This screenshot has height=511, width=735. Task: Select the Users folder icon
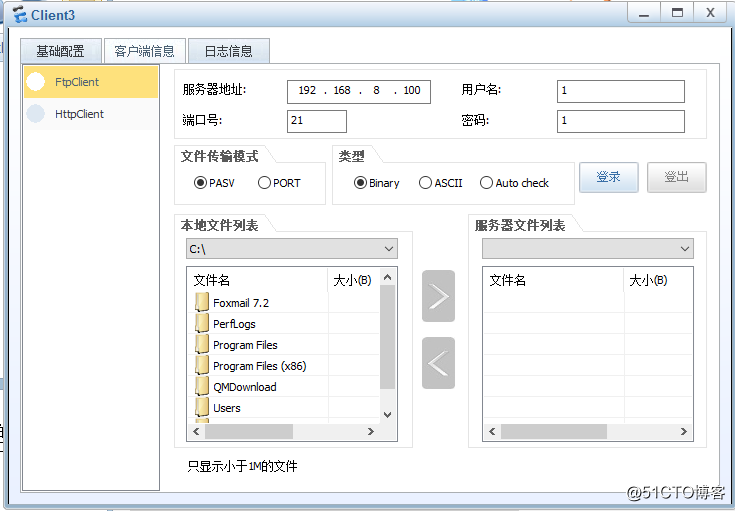(x=202, y=407)
